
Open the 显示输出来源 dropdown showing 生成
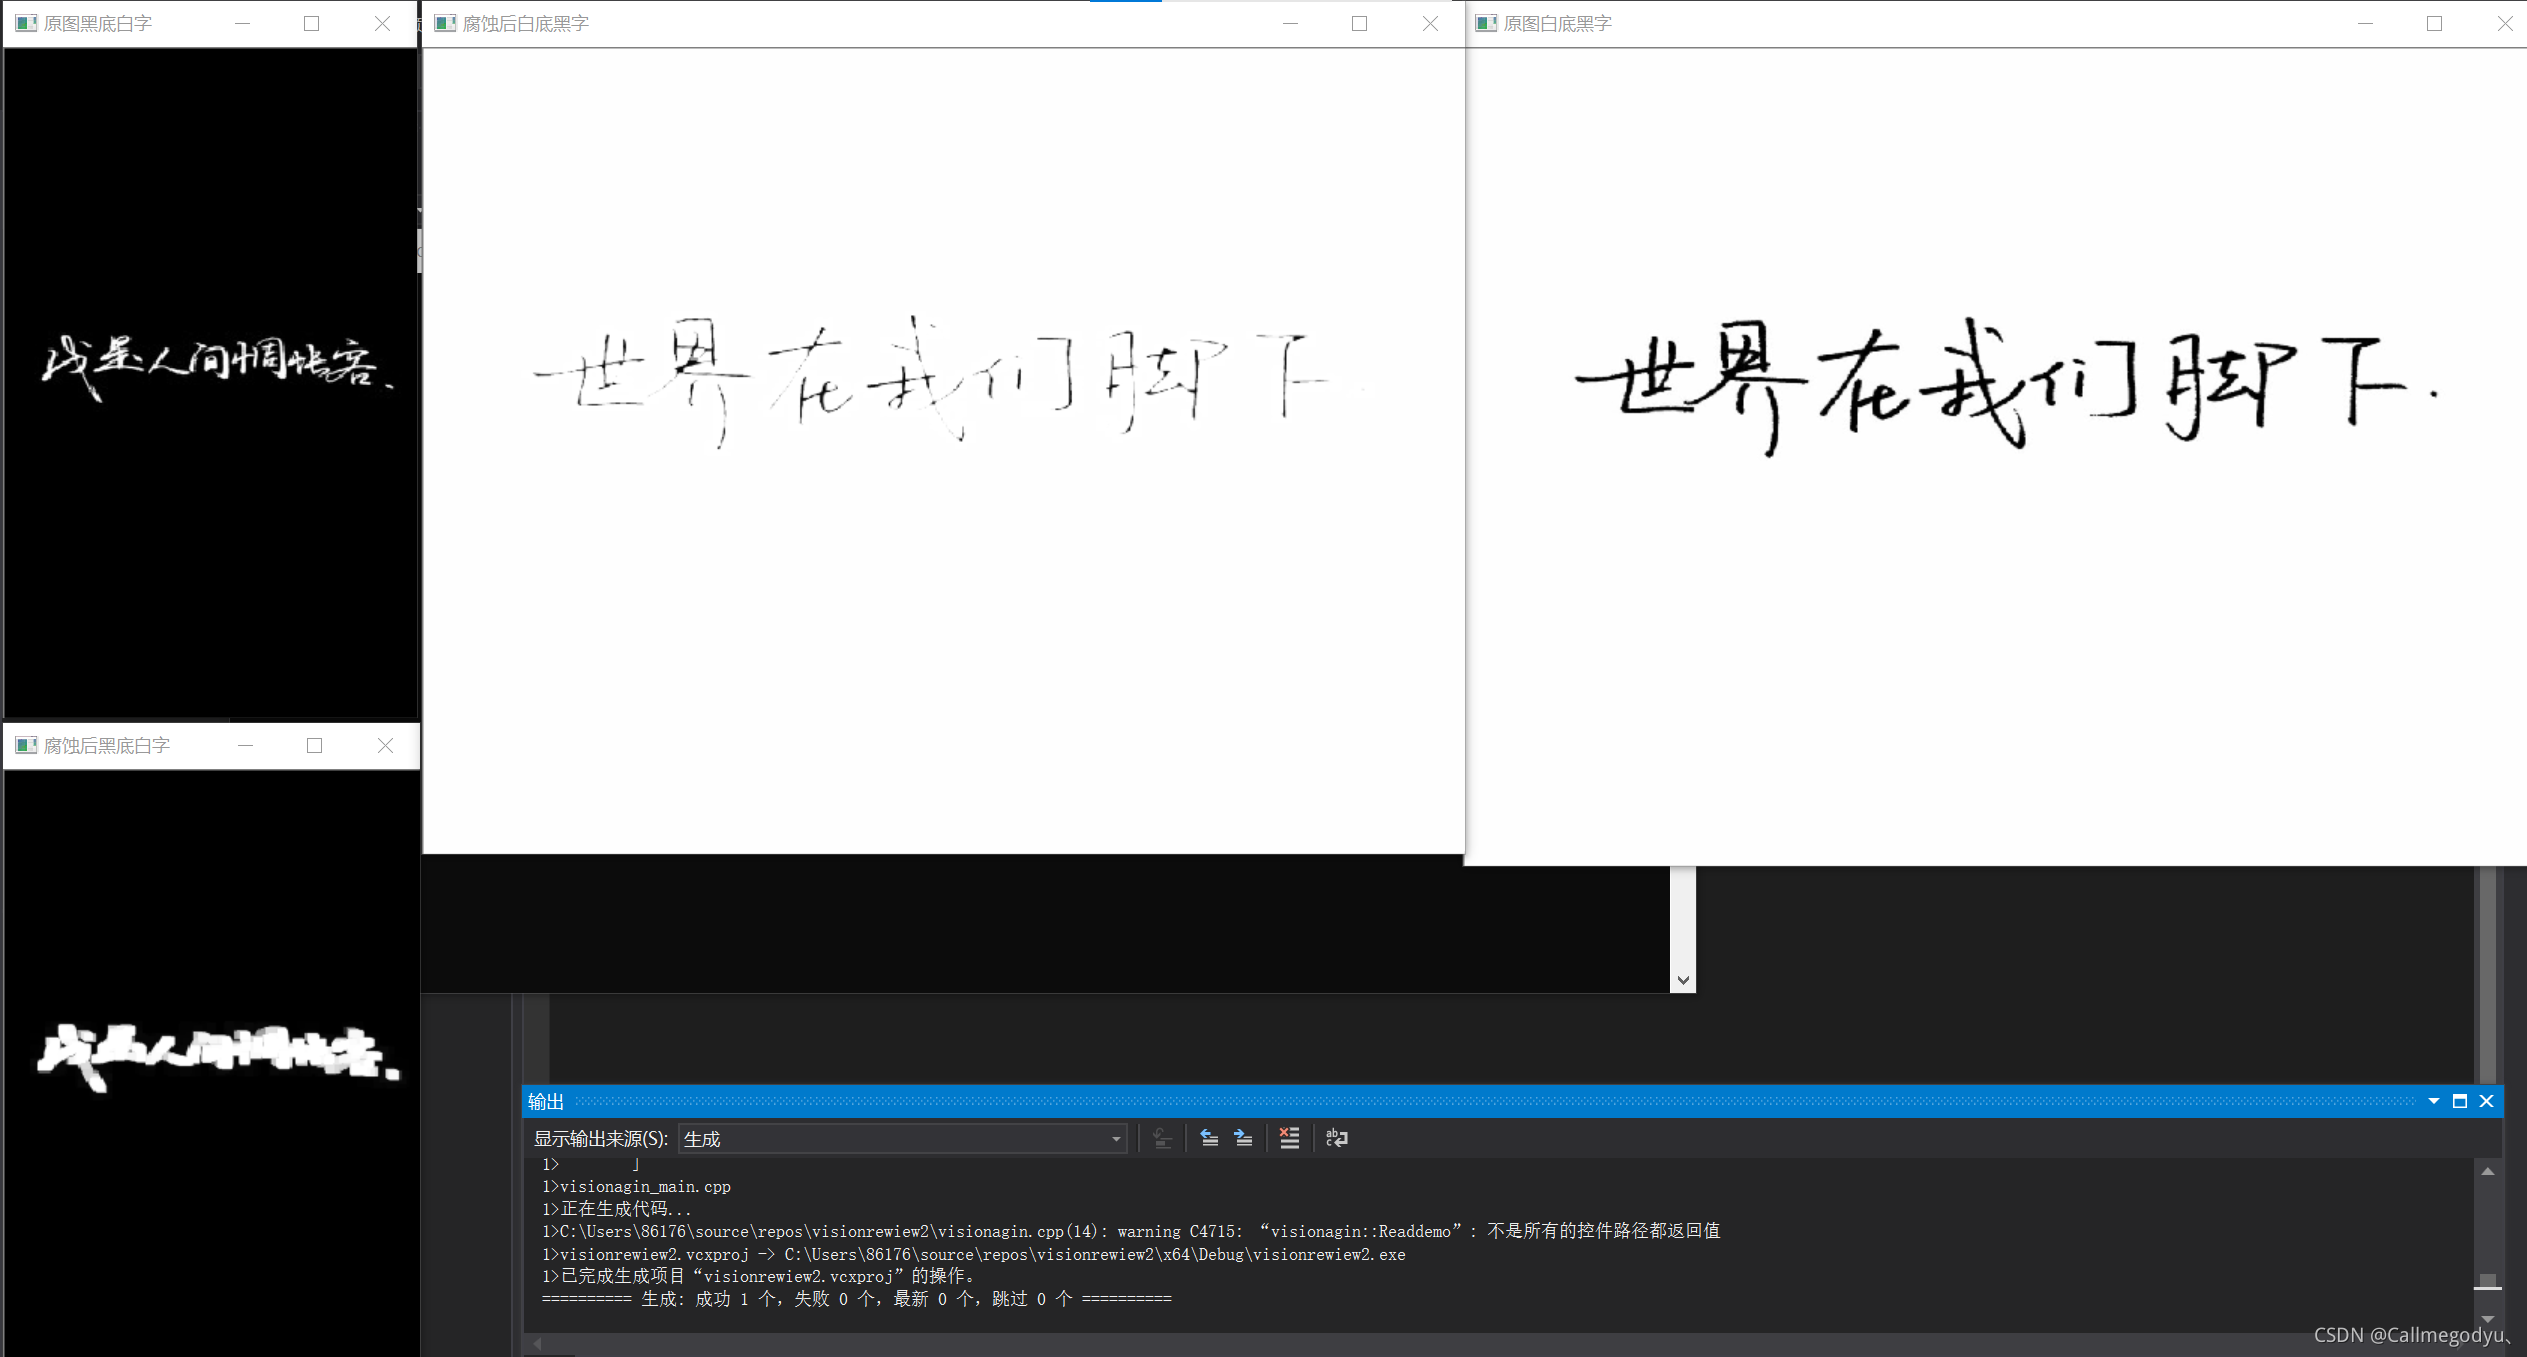pos(902,1138)
